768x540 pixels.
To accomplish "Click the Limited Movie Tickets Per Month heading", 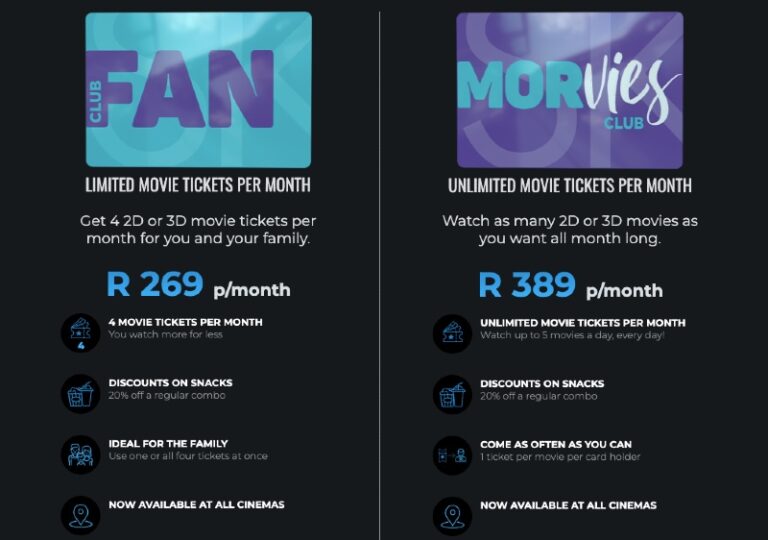I will click(198, 185).
